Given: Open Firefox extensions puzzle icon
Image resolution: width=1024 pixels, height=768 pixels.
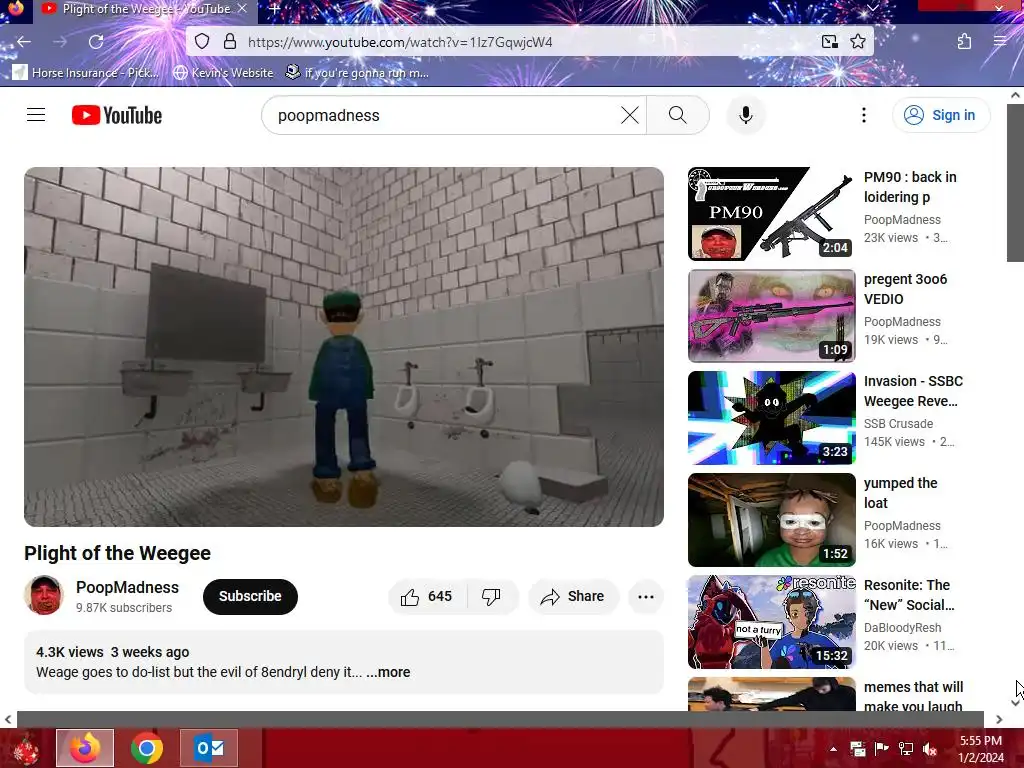Looking at the screenshot, I should coord(964,42).
